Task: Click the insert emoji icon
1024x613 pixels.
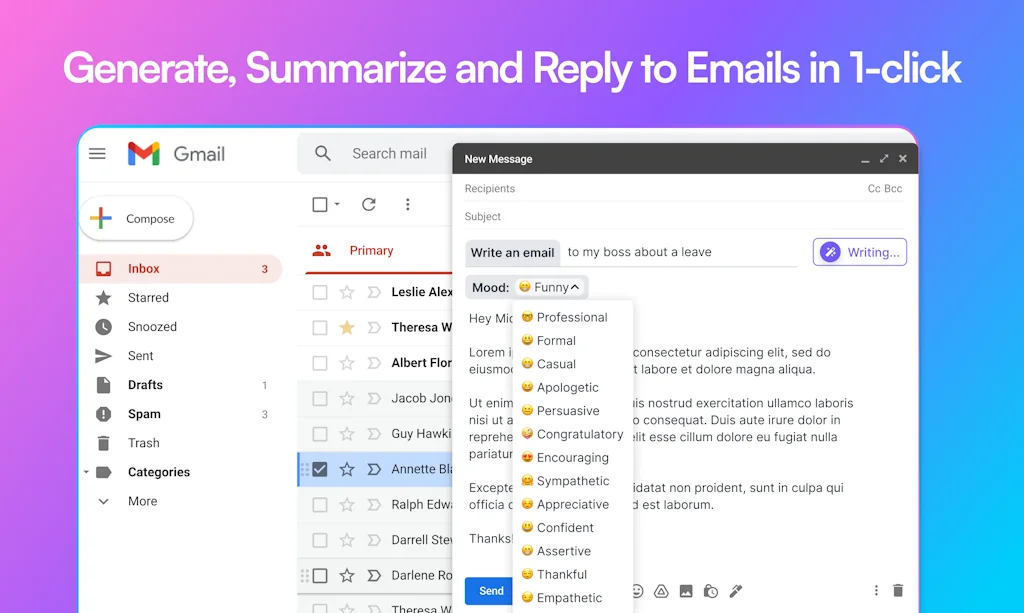Action: coord(637,591)
